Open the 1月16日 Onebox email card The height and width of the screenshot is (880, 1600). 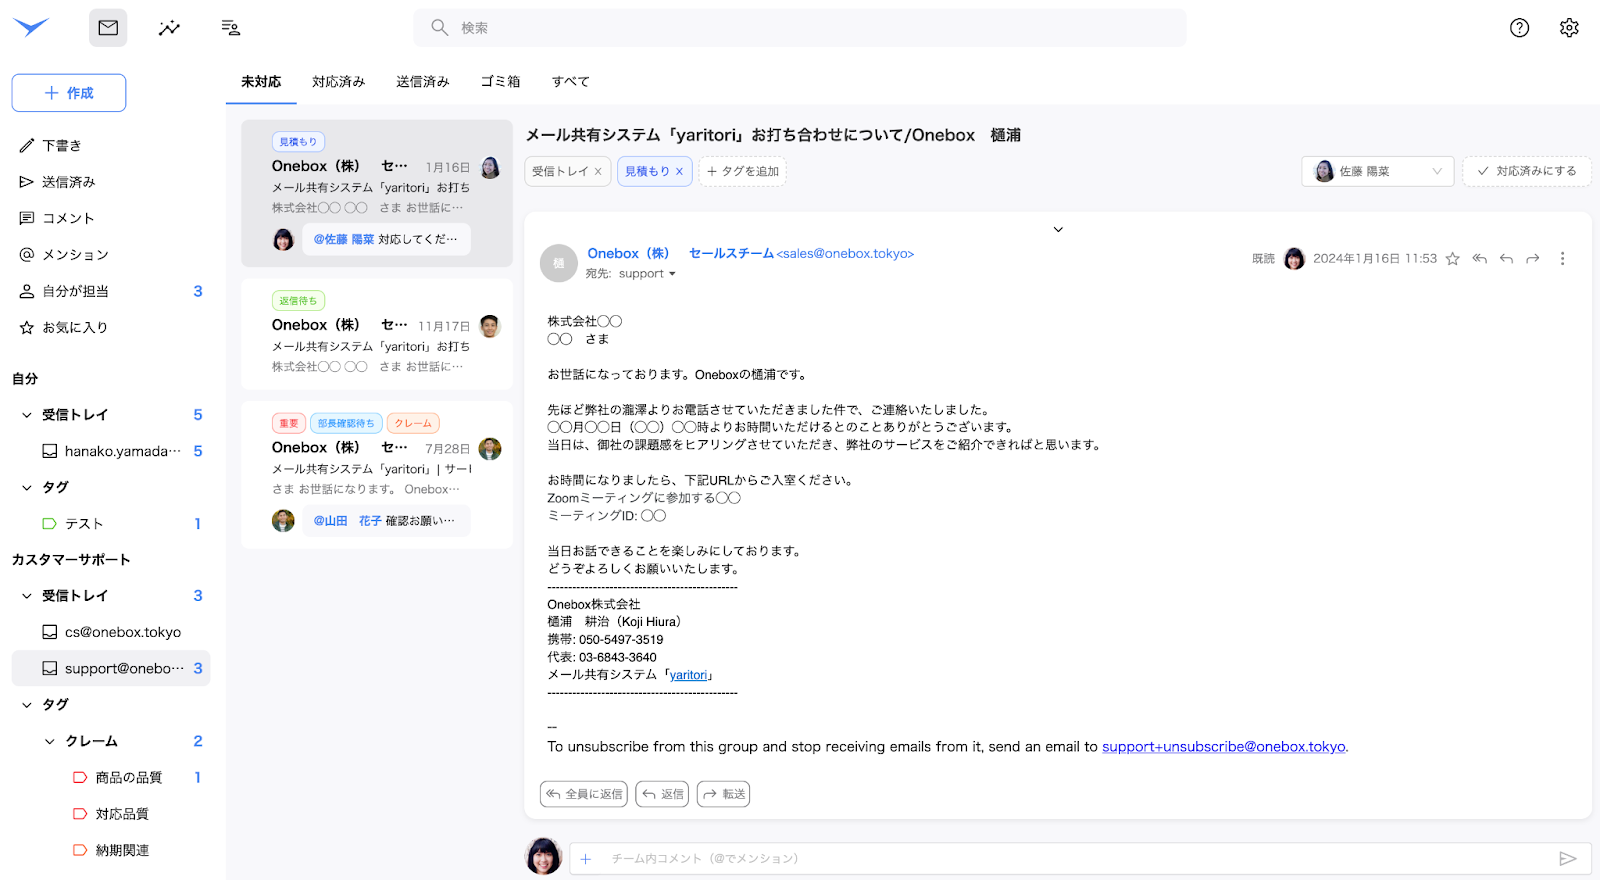pyautogui.click(x=377, y=193)
